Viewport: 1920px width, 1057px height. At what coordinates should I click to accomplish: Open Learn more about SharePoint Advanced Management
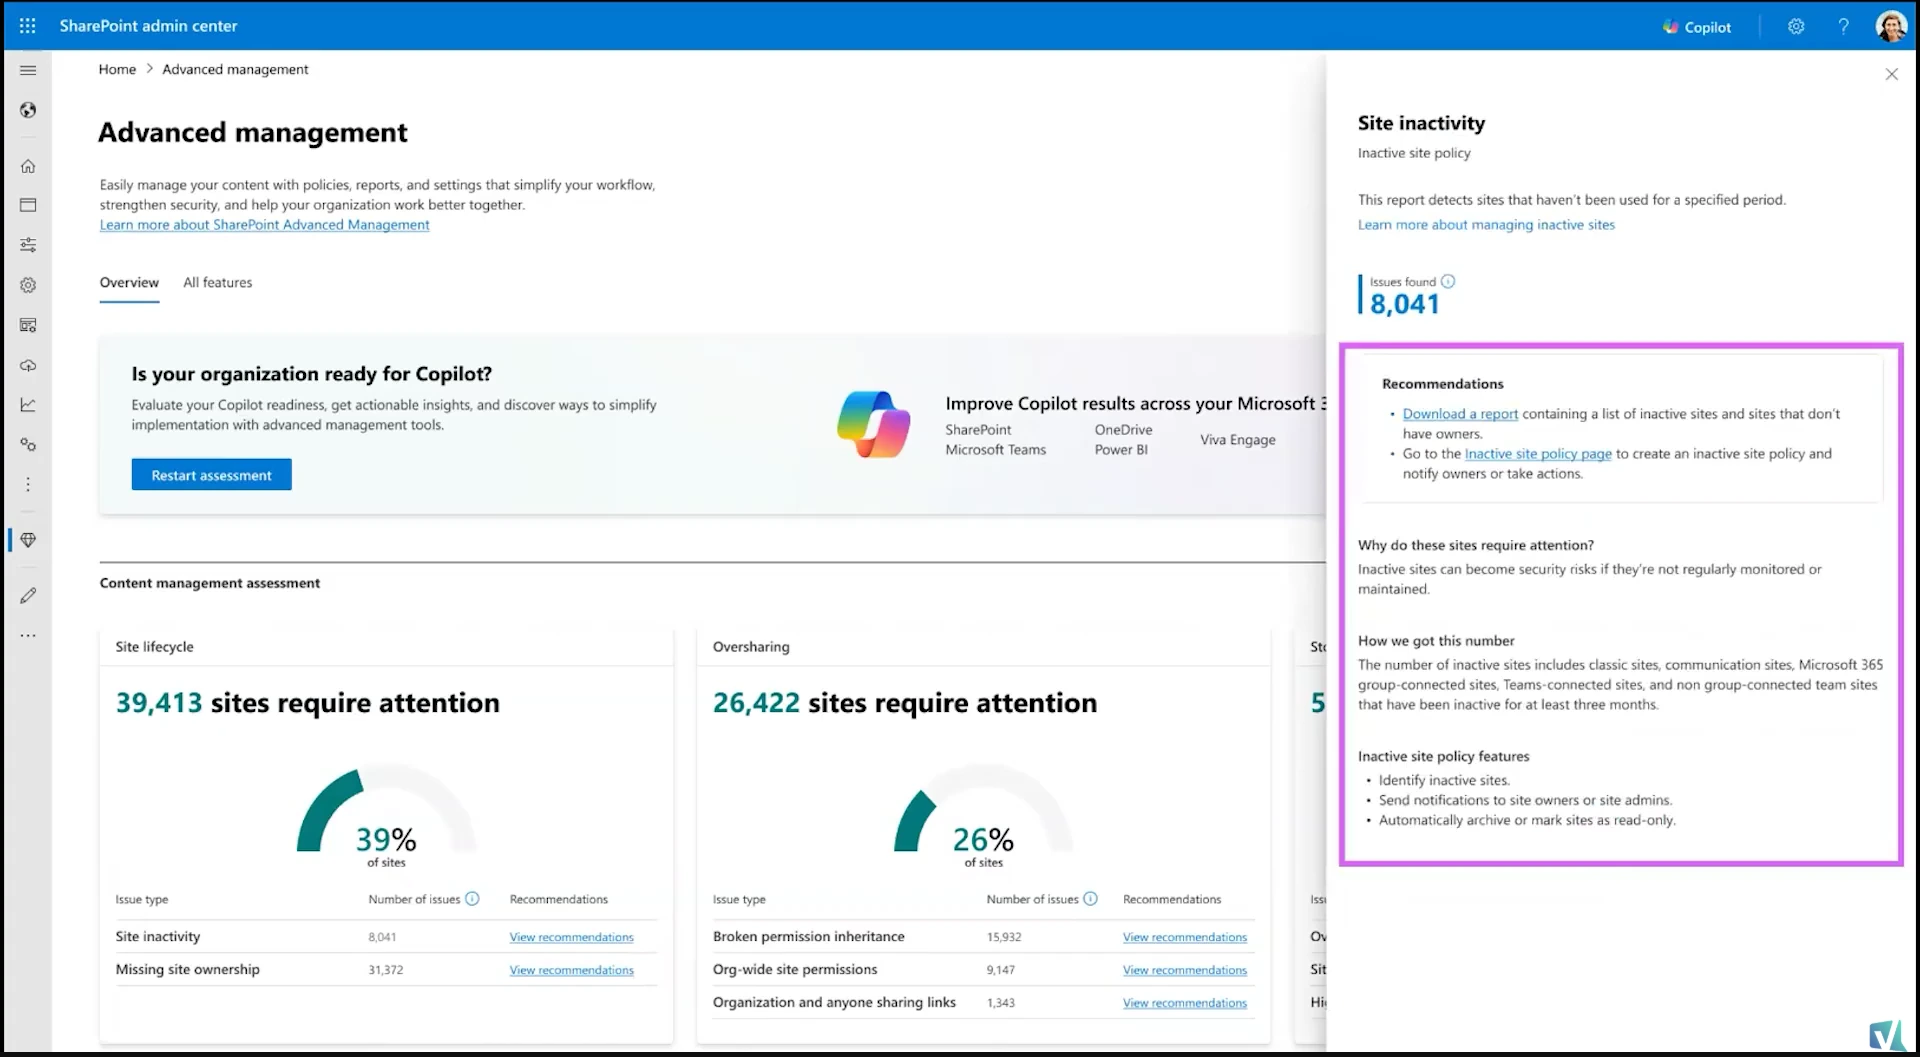coord(264,225)
